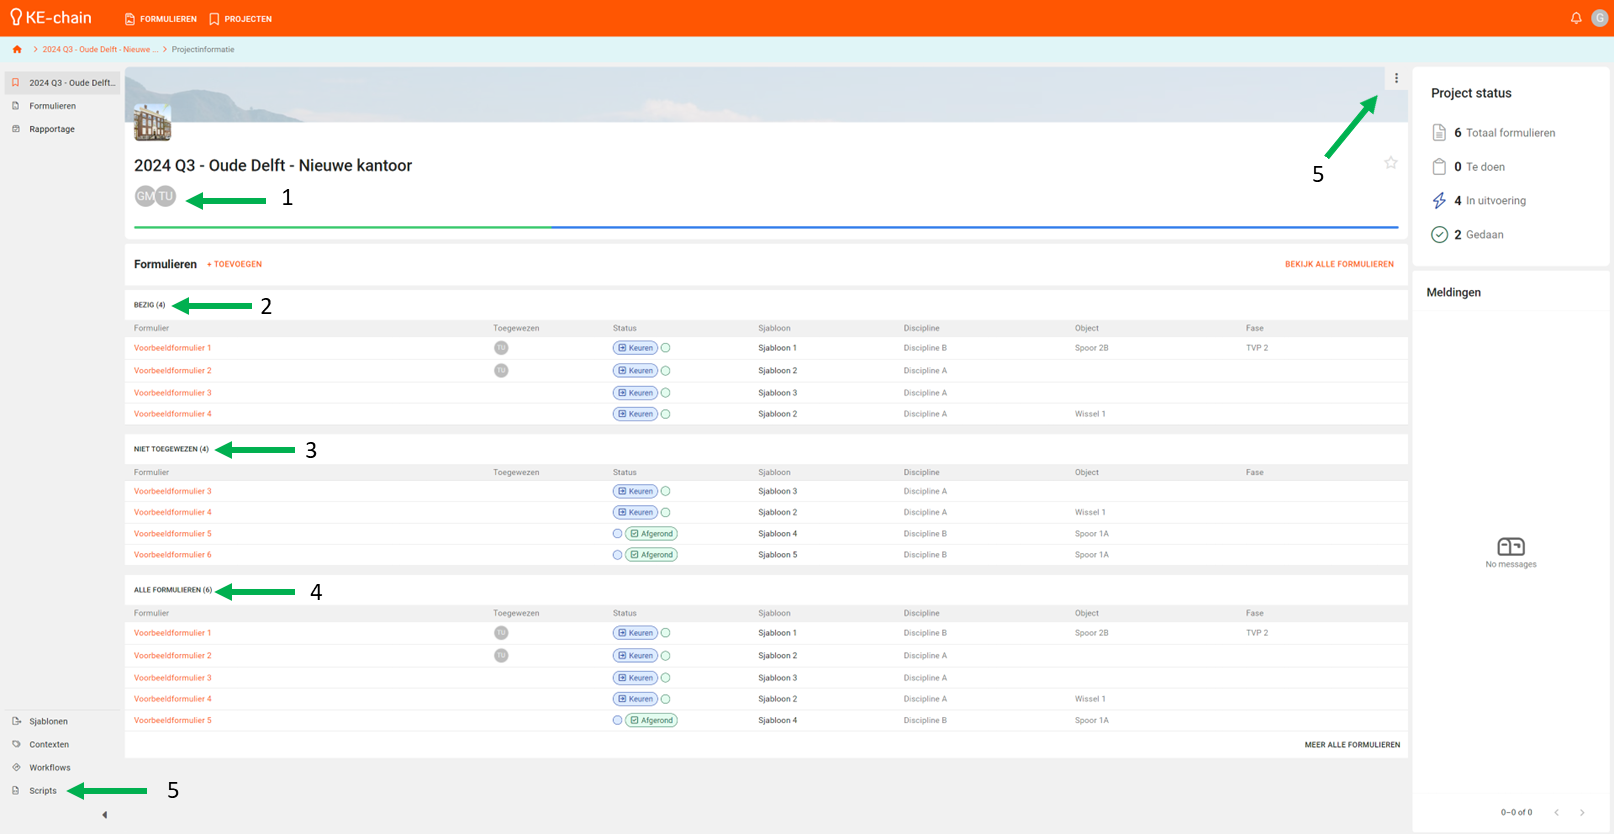Open Workflows in the sidebar
1614x834 pixels.
(49, 768)
